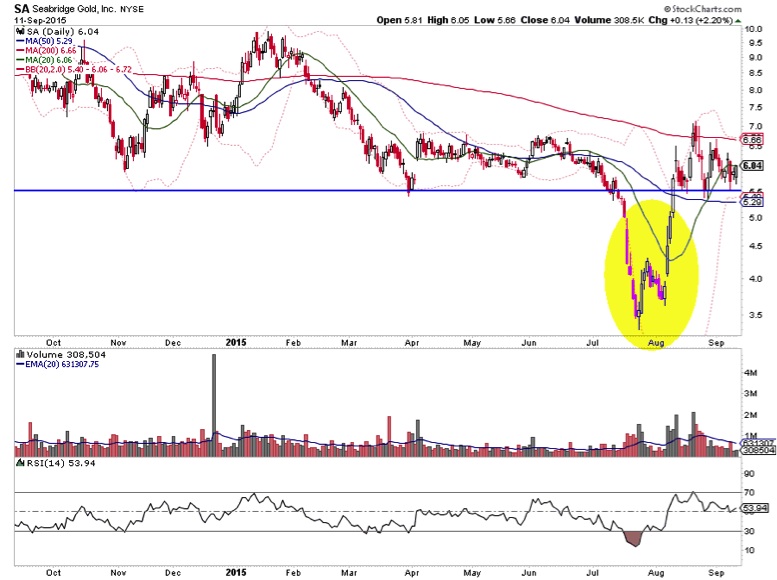Click the NYSE exchange label
This screenshot has width=777, height=580.
[x=131, y=9]
